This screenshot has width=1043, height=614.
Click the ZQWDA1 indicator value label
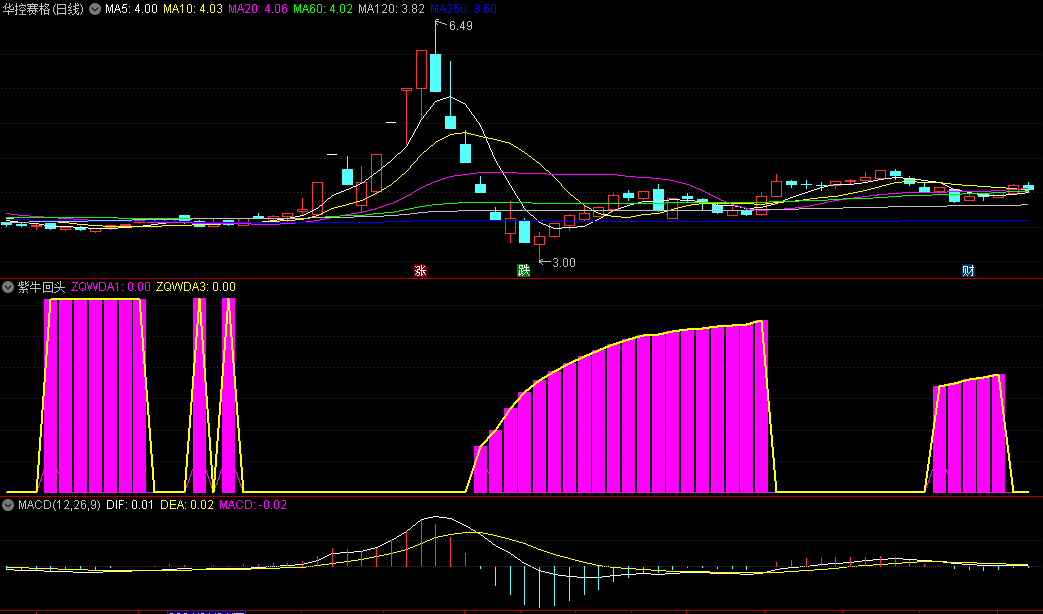click(x=111, y=287)
